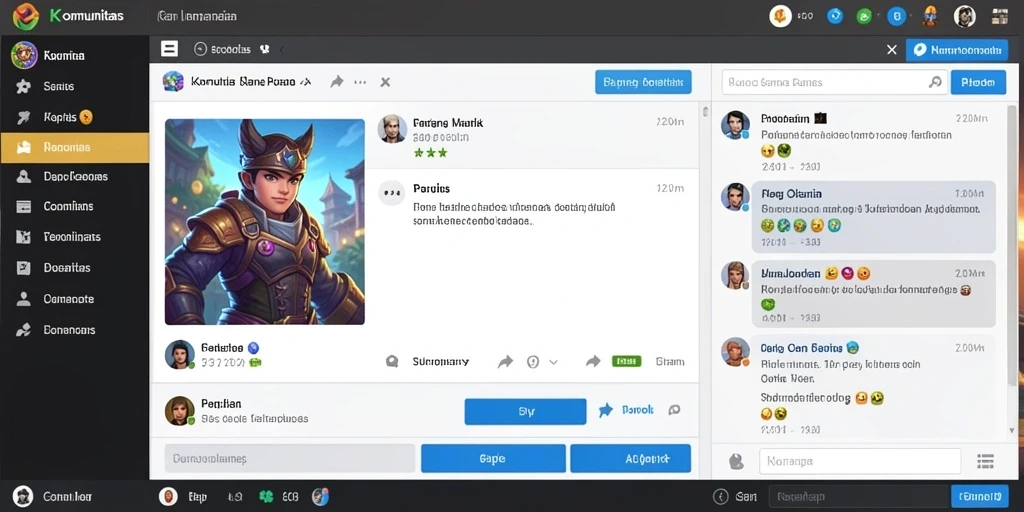Open Coomitans in the sidebar
The height and width of the screenshot is (512, 1024).
(74, 206)
